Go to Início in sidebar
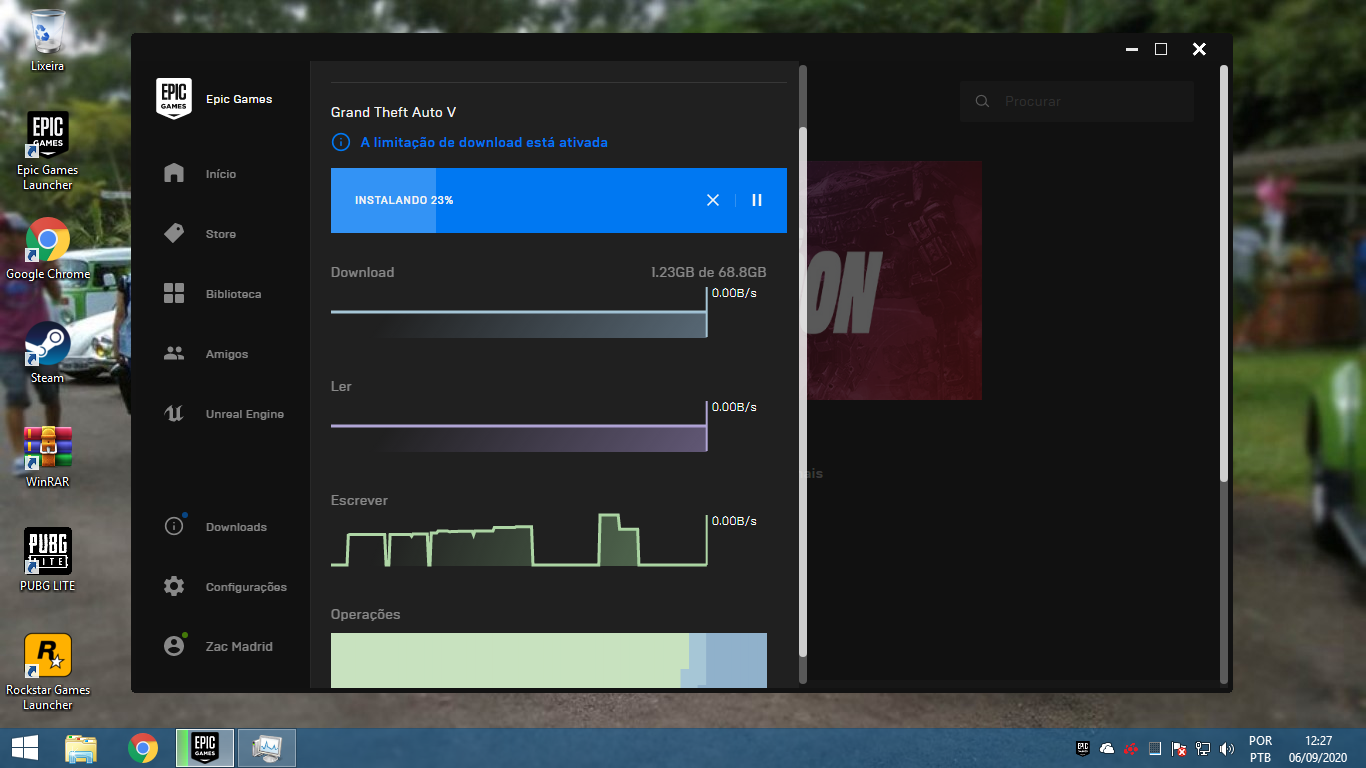1366x768 pixels. pos(221,174)
